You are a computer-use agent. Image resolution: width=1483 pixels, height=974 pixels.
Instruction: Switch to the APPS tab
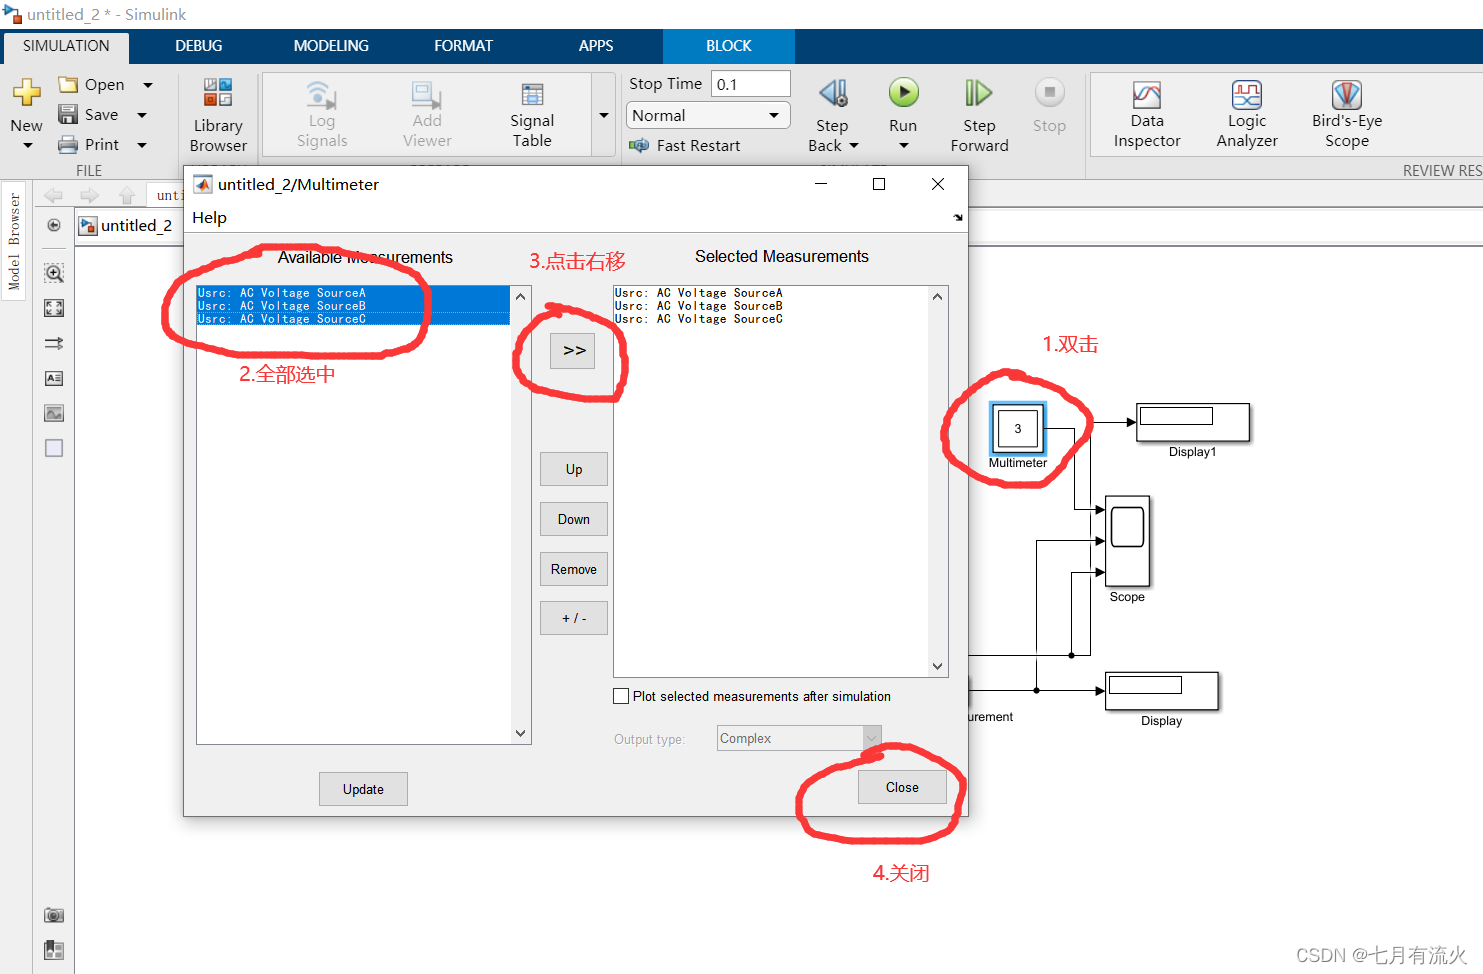click(596, 46)
